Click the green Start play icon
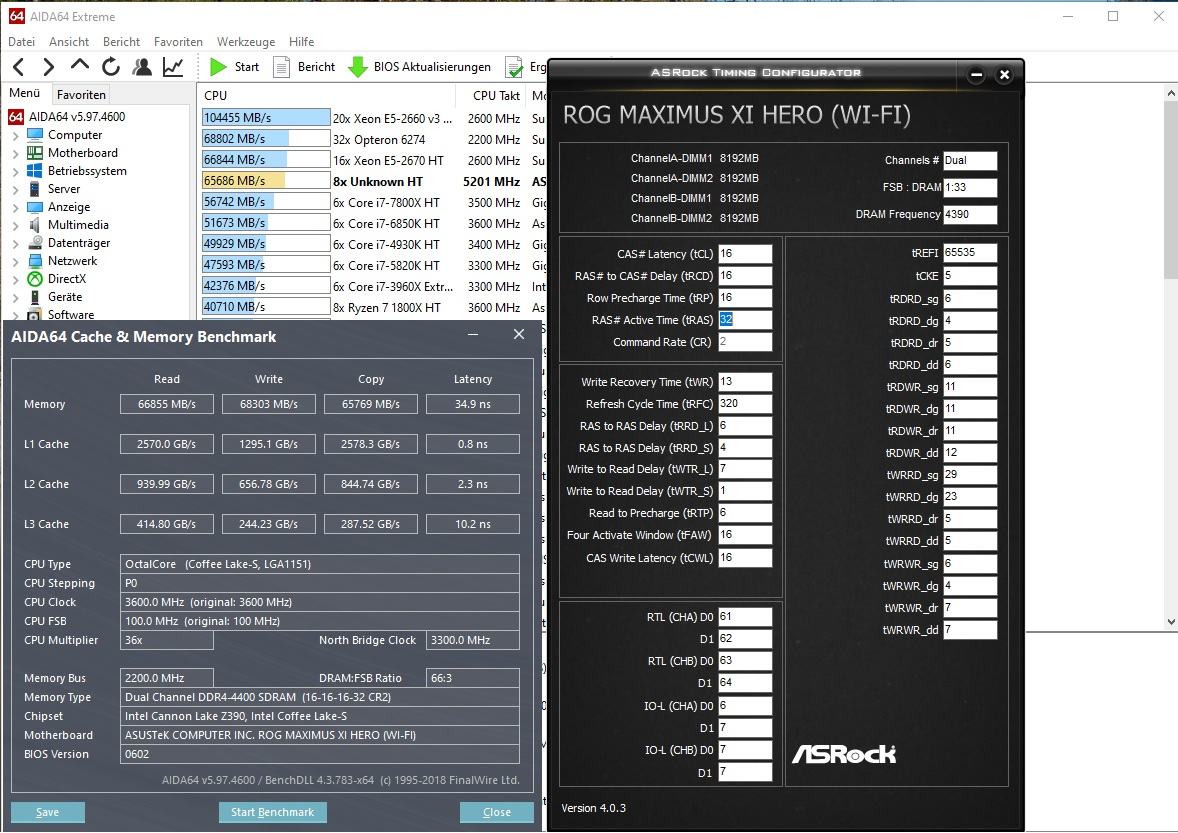Image resolution: width=1178 pixels, height=833 pixels. click(218, 67)
